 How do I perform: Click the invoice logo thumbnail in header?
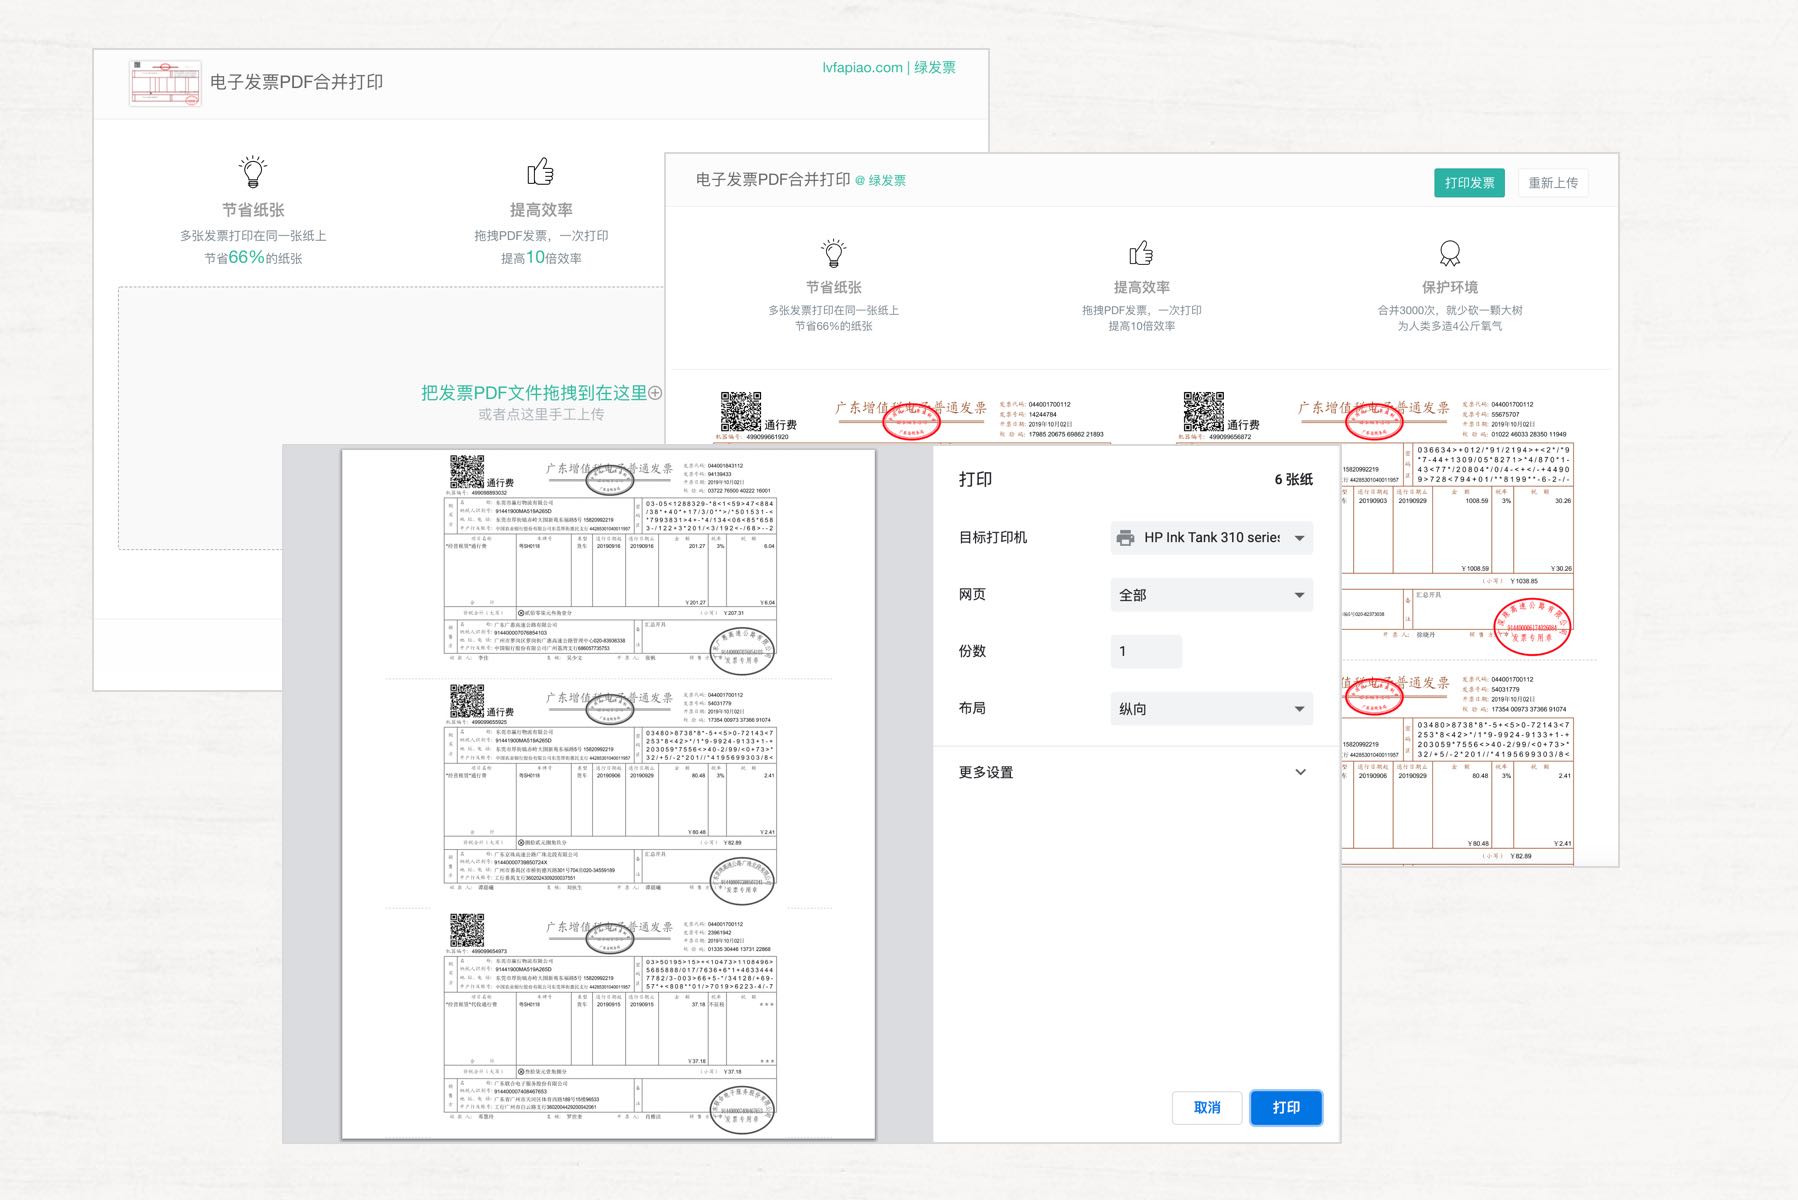coord(165,83)
